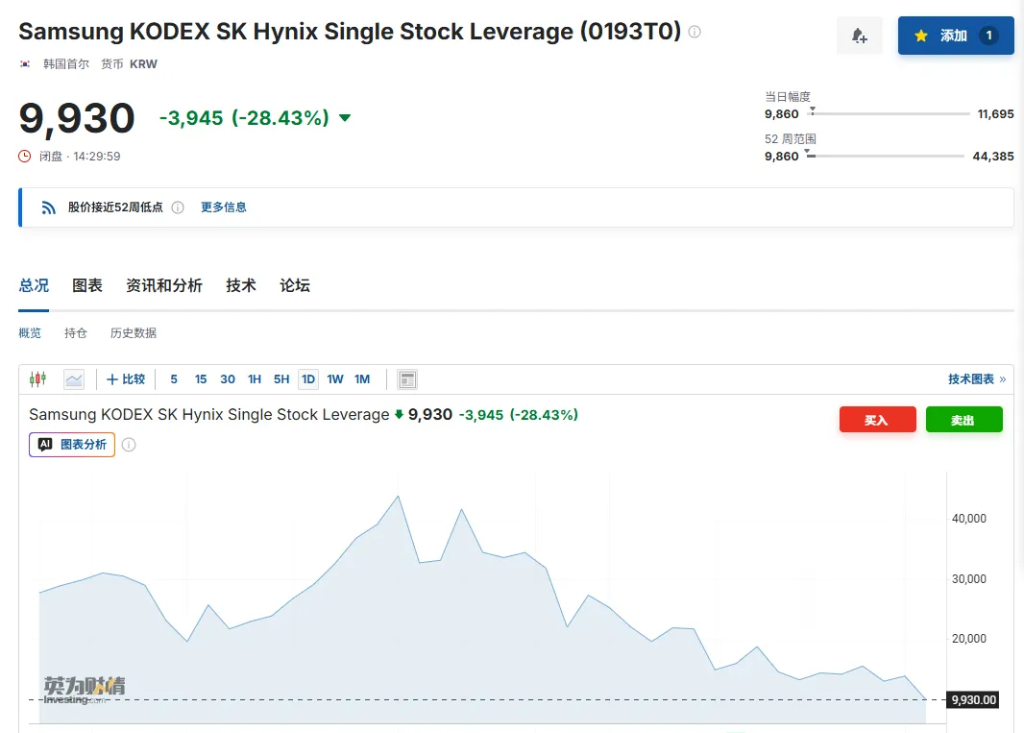Click info icon next to 图表分析

[x=129, y=445]
